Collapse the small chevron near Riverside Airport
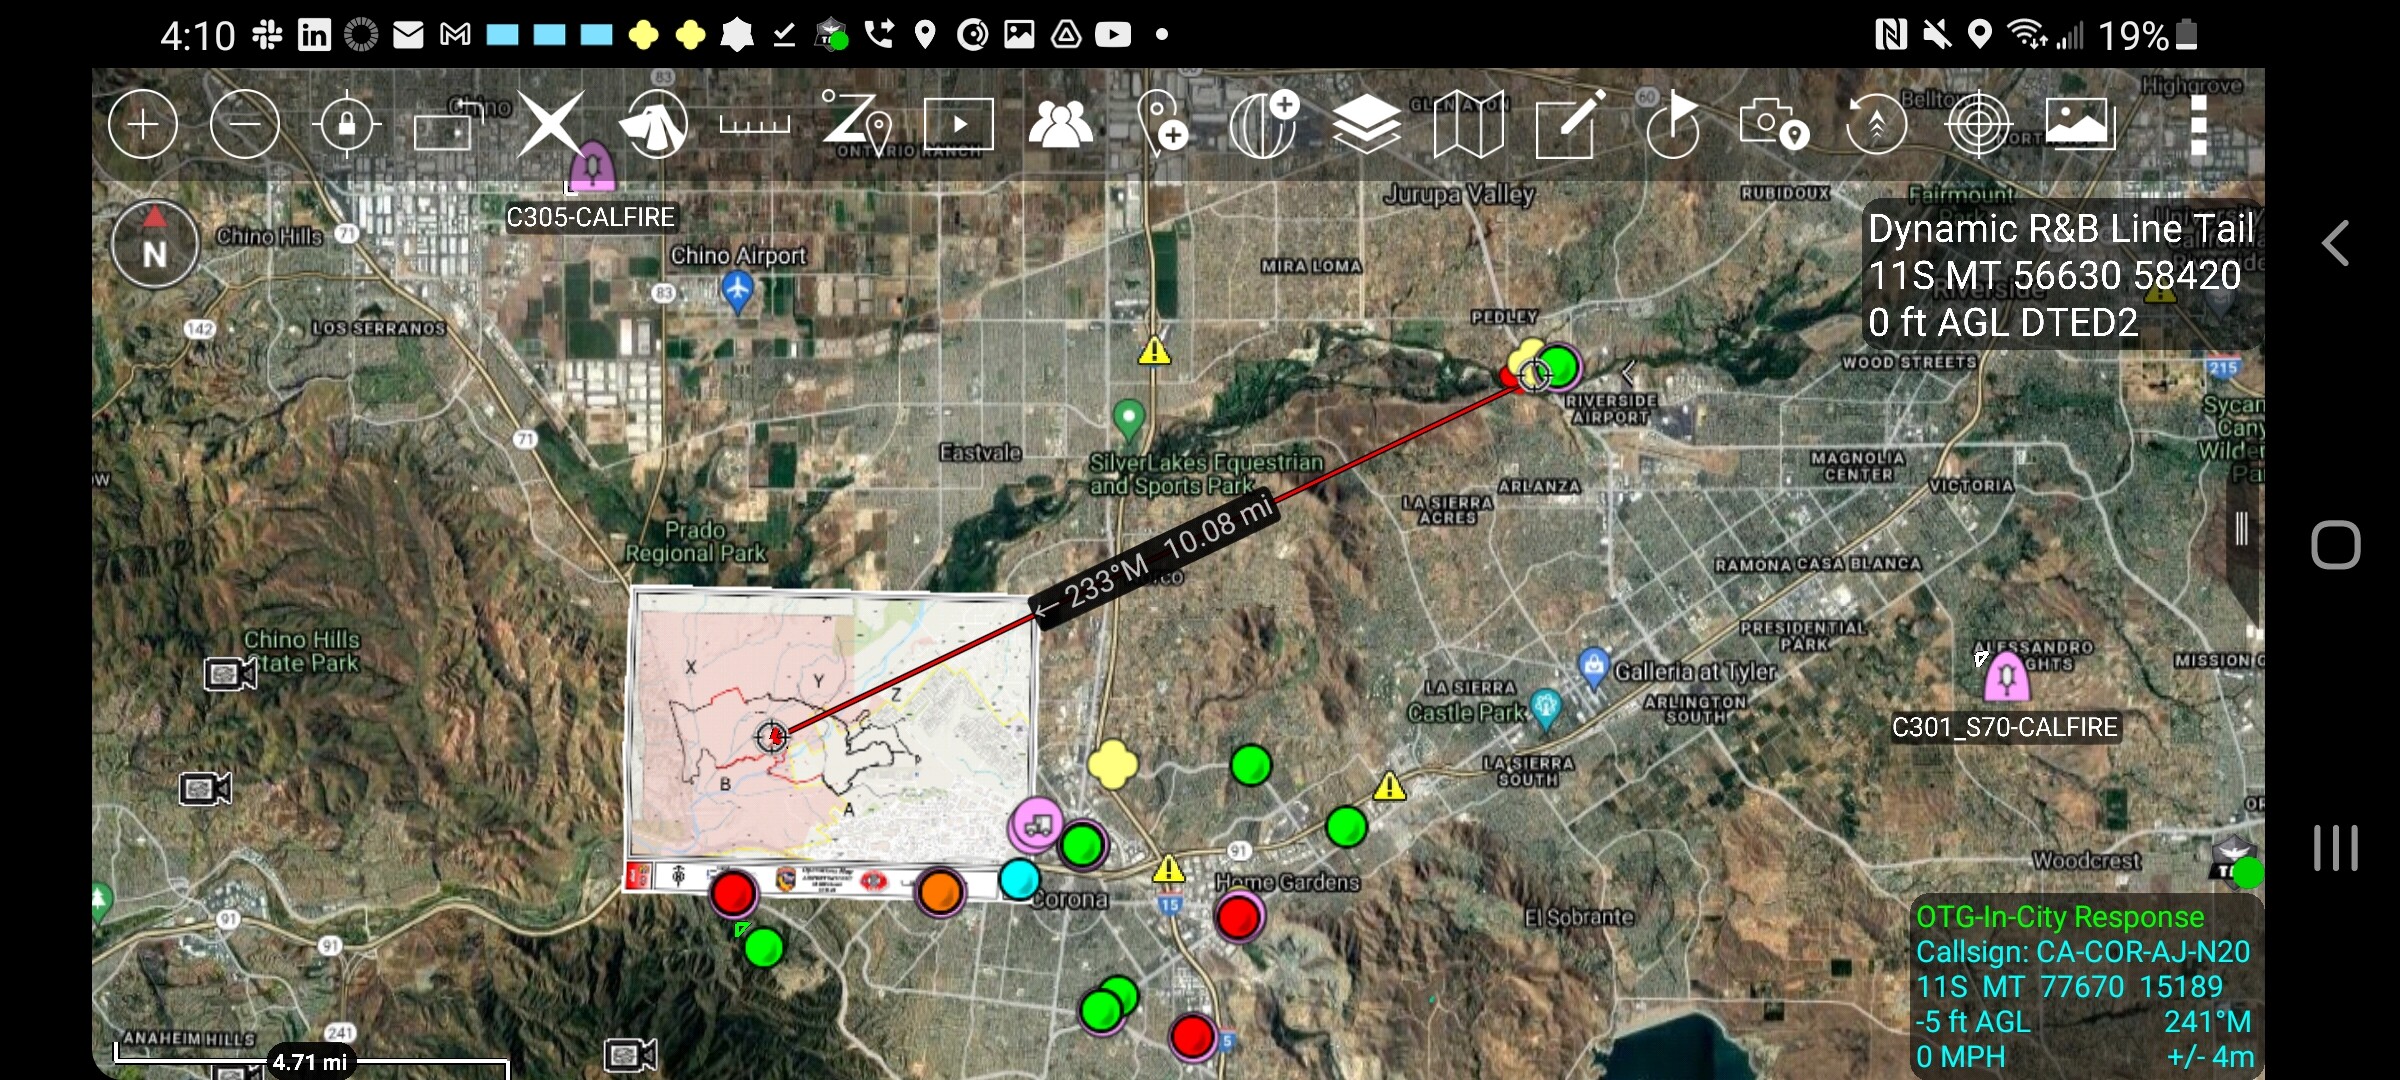The height and width of the screenshot is (1080, 2400). tap(1628, 374)
